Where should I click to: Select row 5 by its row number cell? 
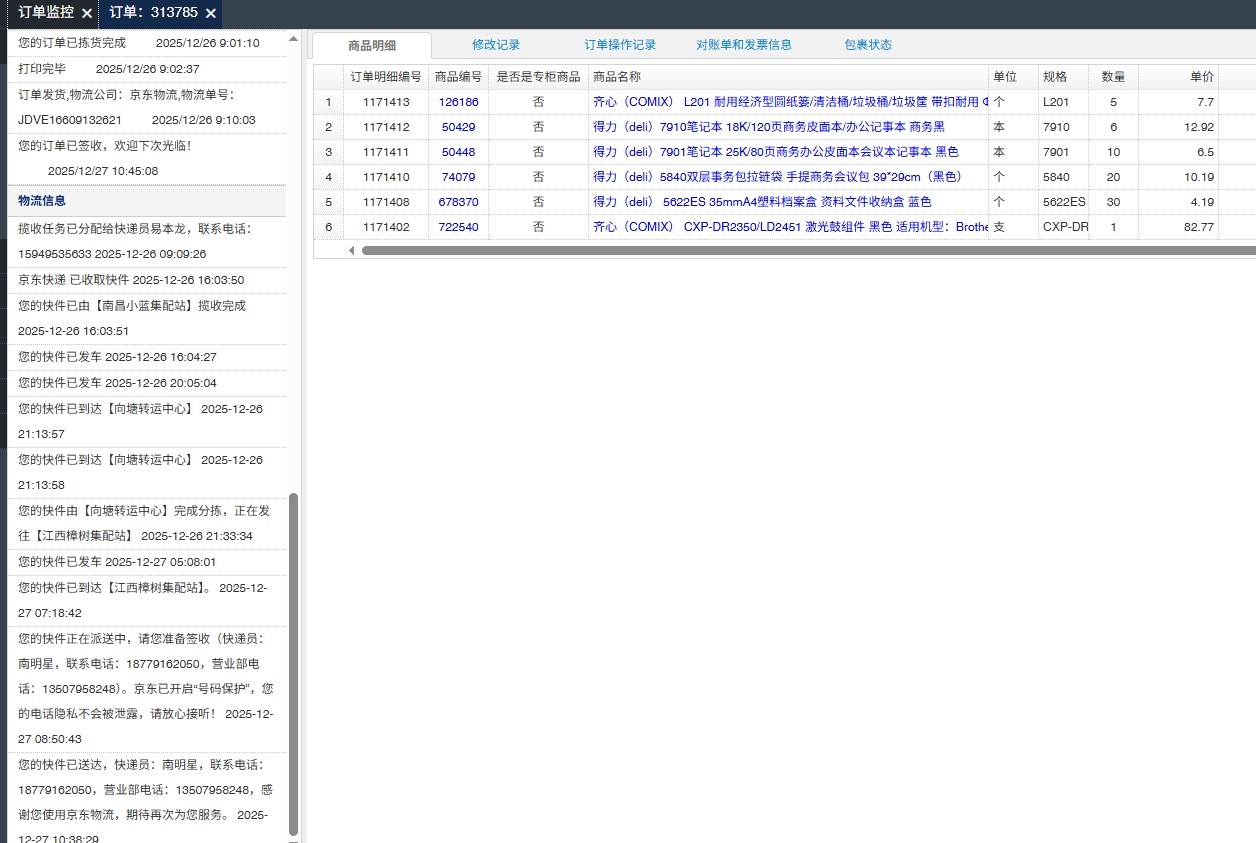(x=328, y=202)
